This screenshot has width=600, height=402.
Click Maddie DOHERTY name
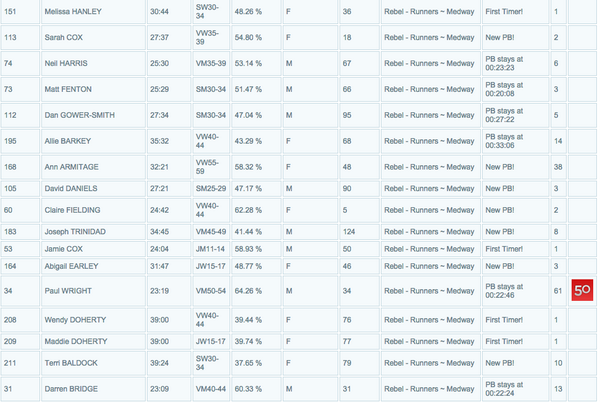coord(76,341)
